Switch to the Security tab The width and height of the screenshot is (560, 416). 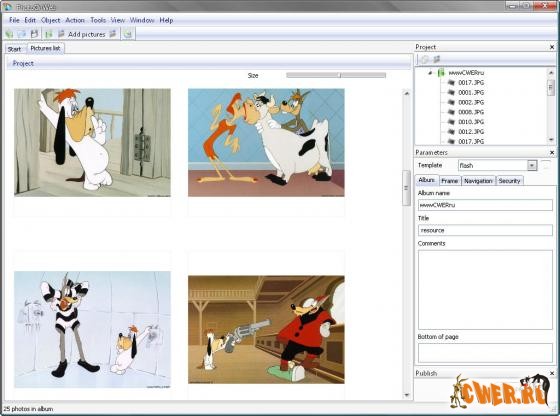(x=509, y=181)
